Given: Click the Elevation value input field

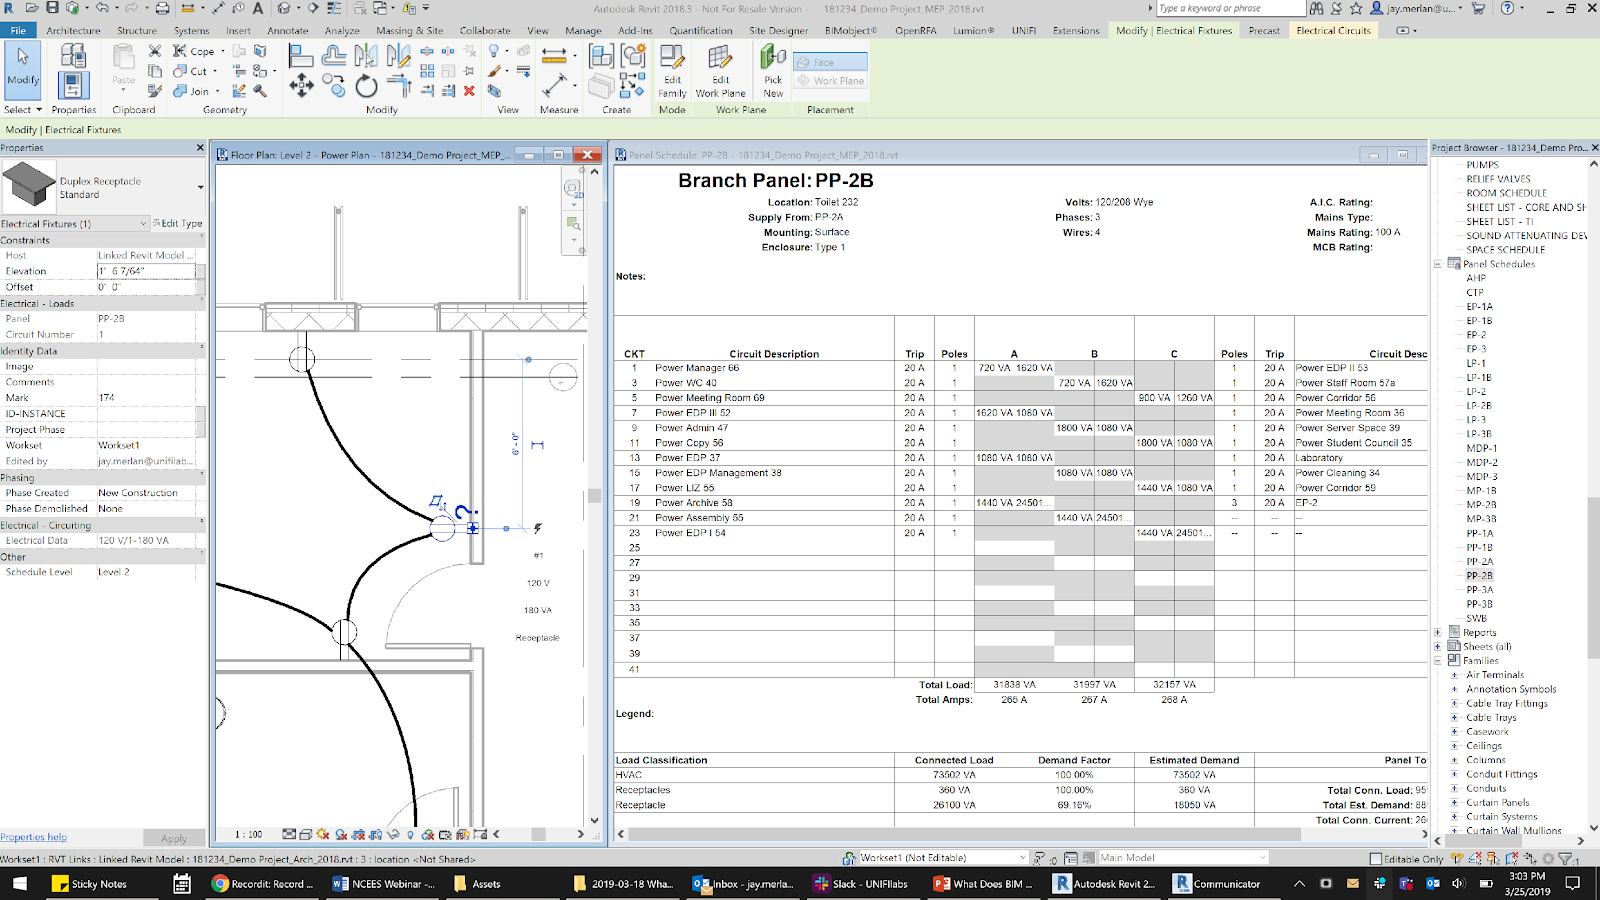Looking at the screenshot, I should [147, 271].
